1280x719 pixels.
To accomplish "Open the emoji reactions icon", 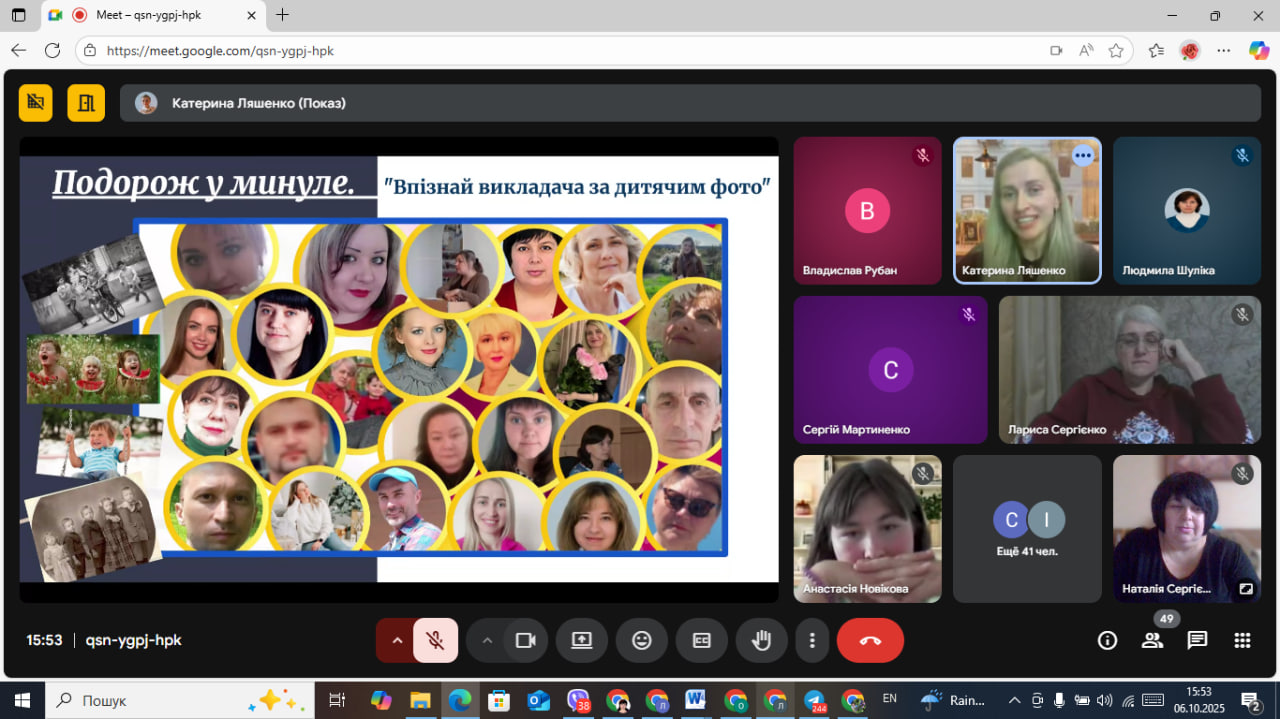I will (642, 640).
